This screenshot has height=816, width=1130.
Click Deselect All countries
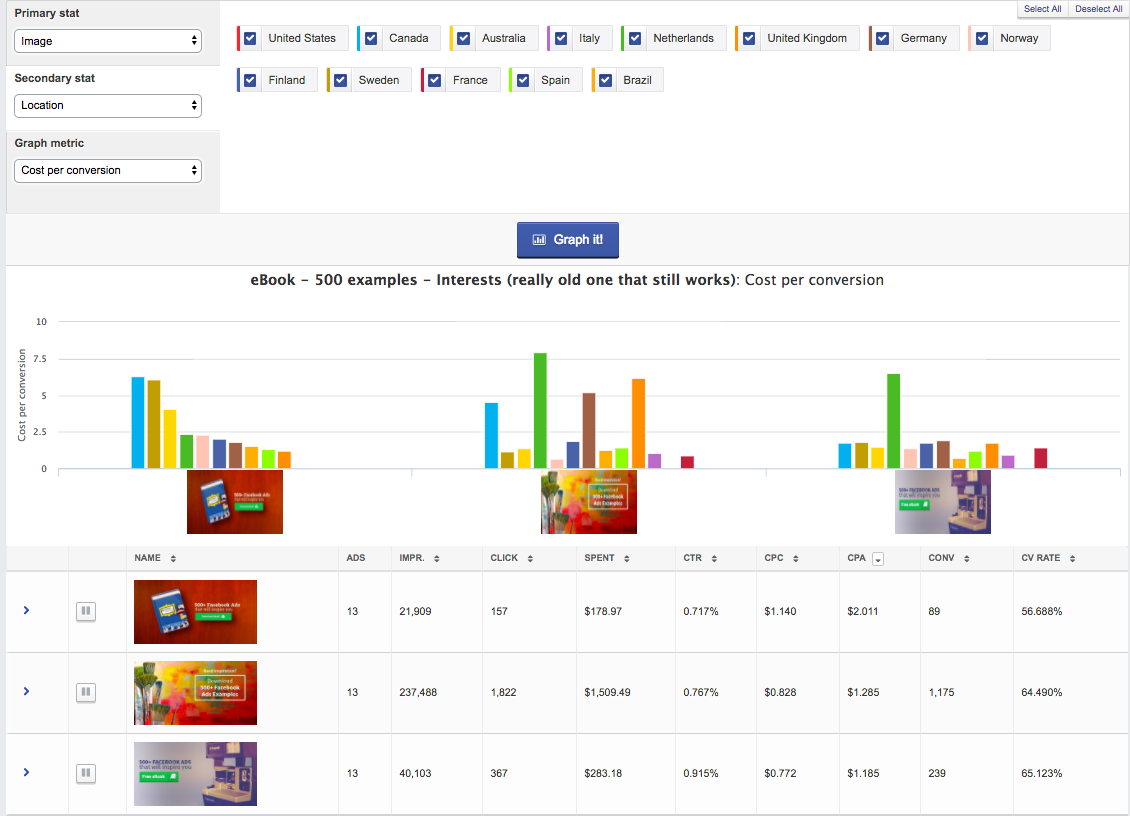1098,9
